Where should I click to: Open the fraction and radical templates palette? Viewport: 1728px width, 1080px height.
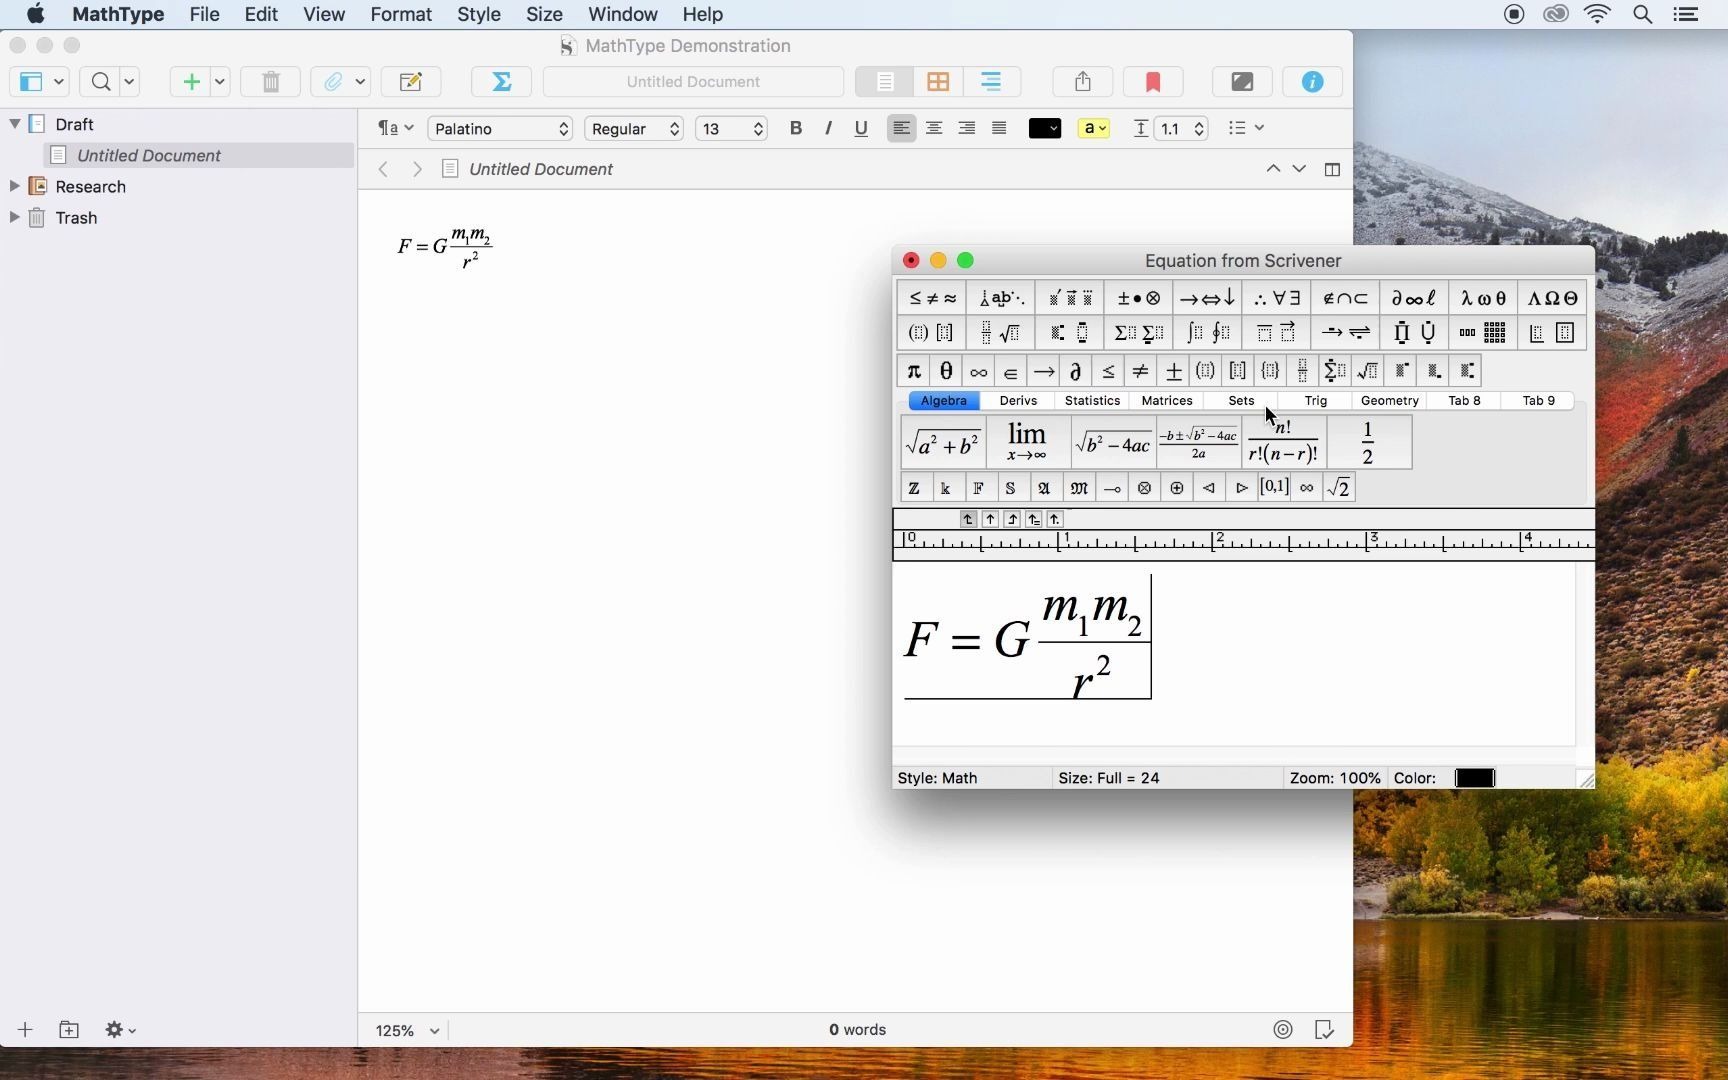[1000, 333]
